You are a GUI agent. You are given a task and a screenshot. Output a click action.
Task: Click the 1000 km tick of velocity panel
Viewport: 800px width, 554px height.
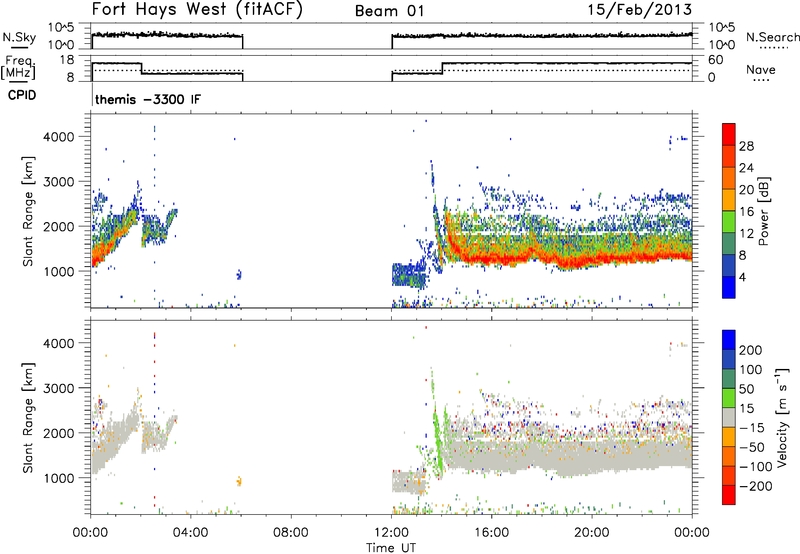tap(59, 478)
